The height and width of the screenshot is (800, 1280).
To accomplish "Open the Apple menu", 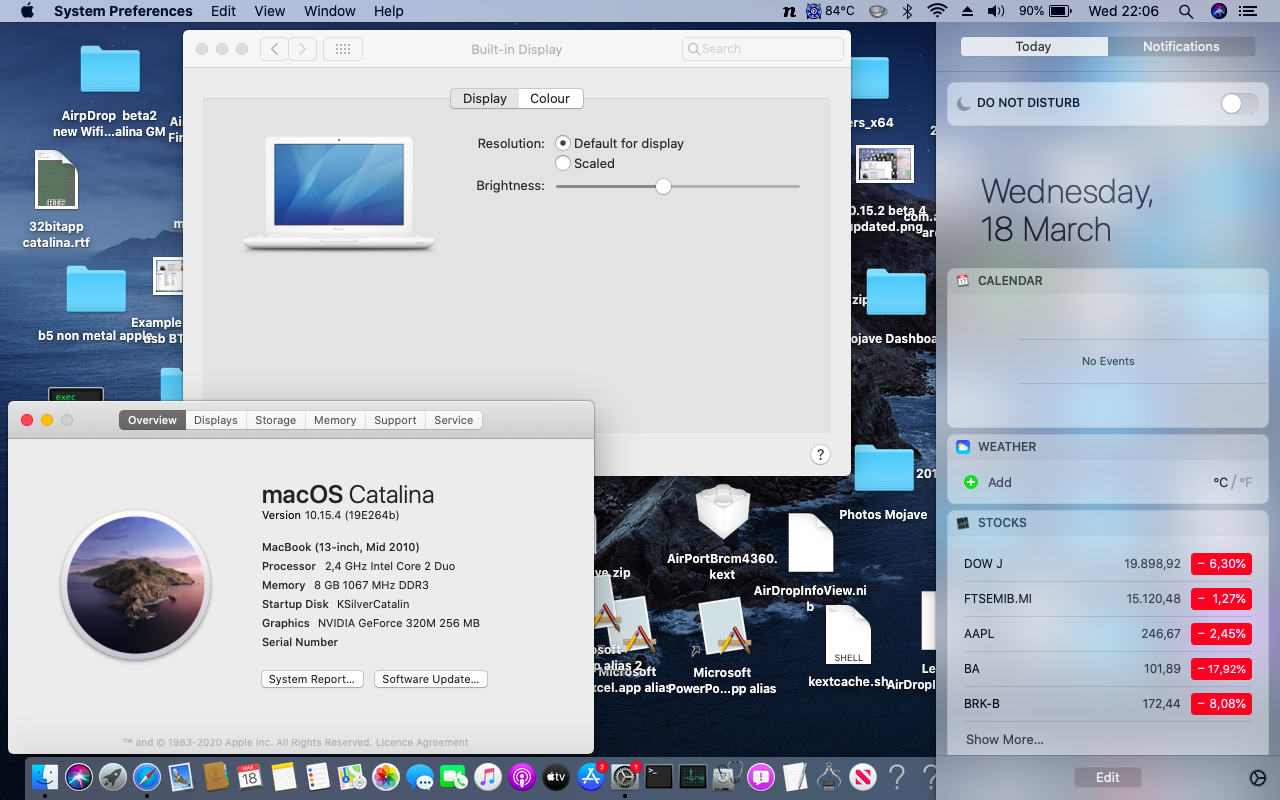I will pyautogui.click(x=27, y=11).
